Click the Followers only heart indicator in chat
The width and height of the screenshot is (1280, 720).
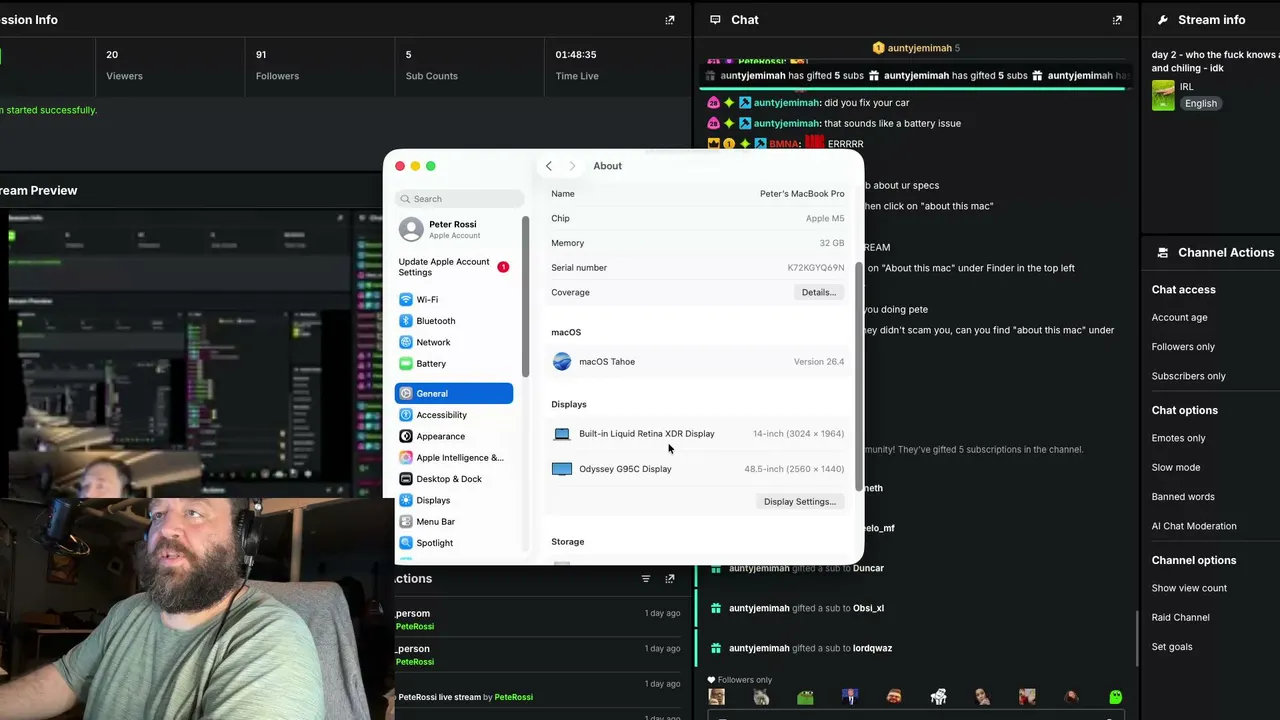(711, 680)
